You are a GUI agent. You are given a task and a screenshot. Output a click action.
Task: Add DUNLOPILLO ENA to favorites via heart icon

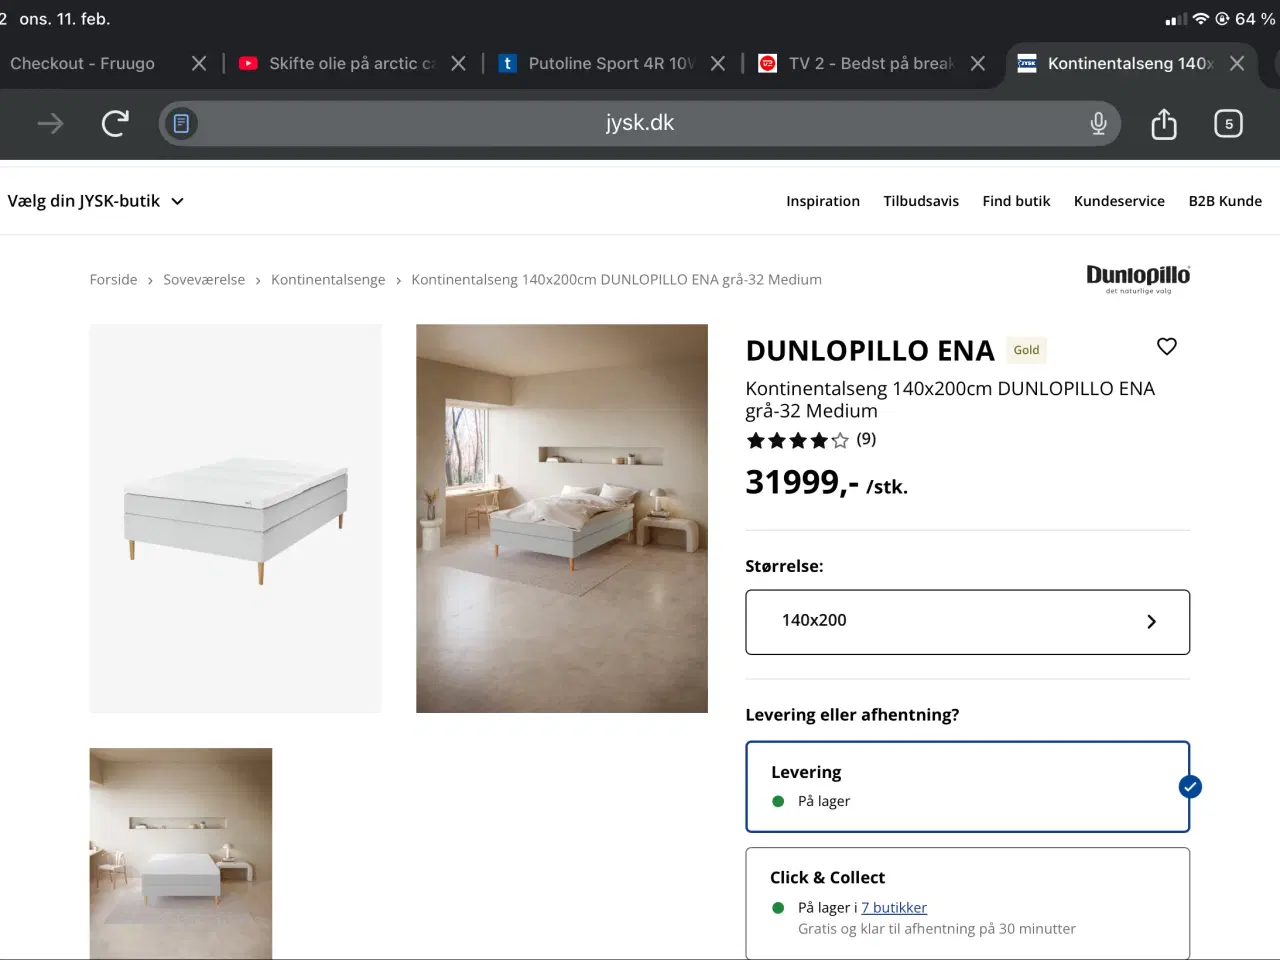[x=1166, y=346]
